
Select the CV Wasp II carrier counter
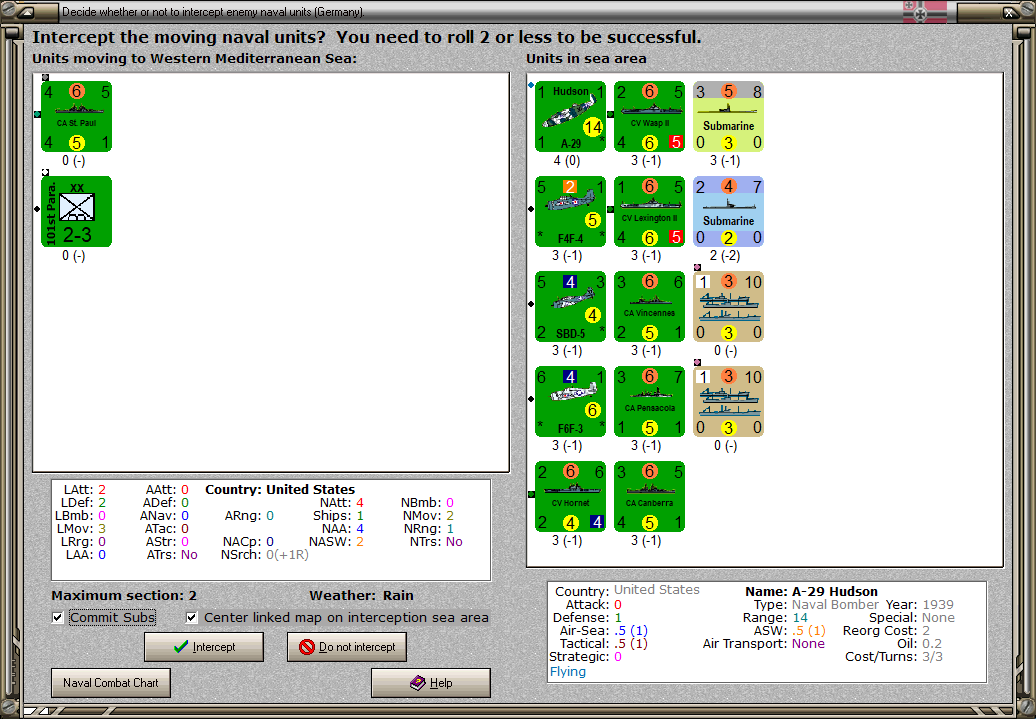(649, 116)
